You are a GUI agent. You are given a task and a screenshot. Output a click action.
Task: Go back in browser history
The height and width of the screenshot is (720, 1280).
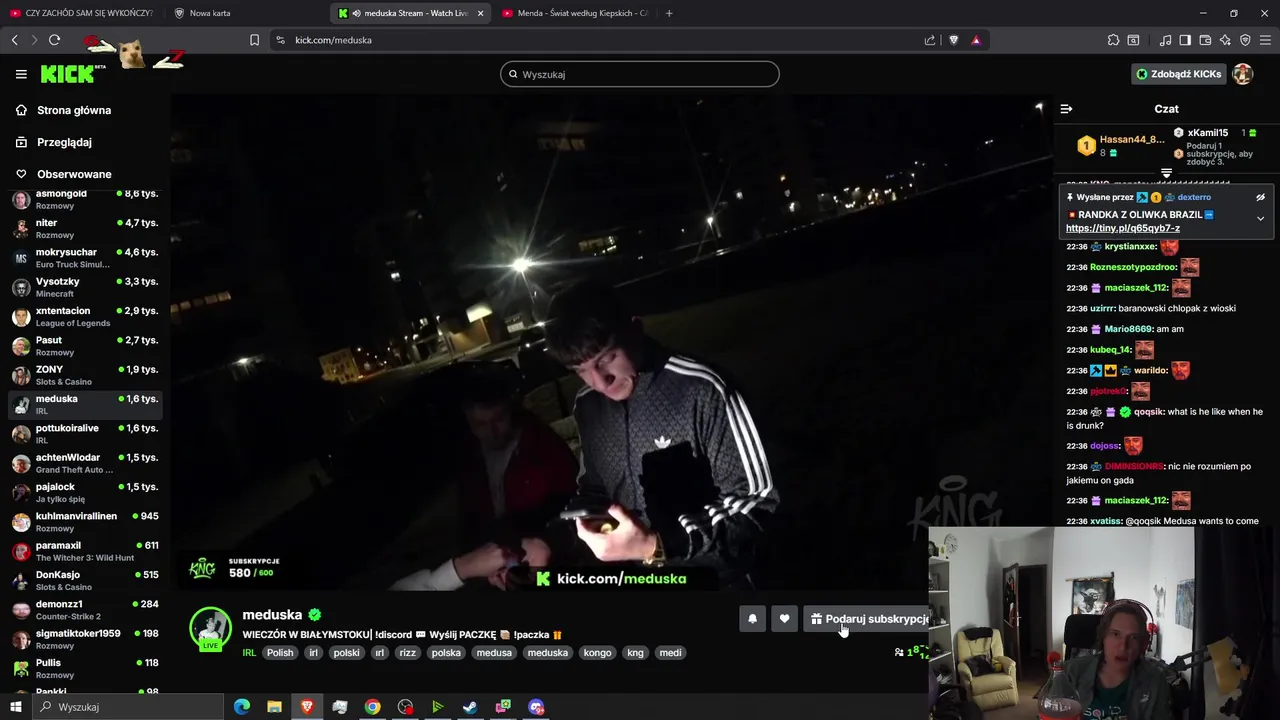tap(14, 40)
